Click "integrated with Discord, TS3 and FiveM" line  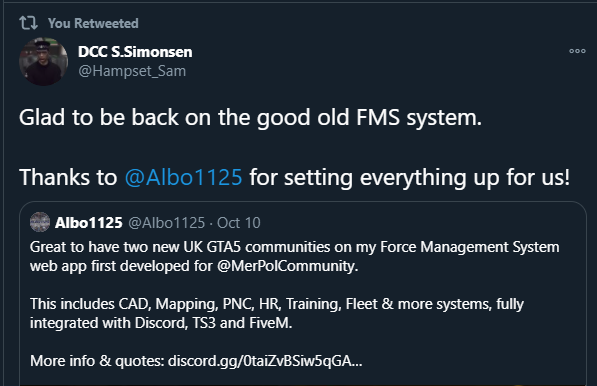coord(161,323)
